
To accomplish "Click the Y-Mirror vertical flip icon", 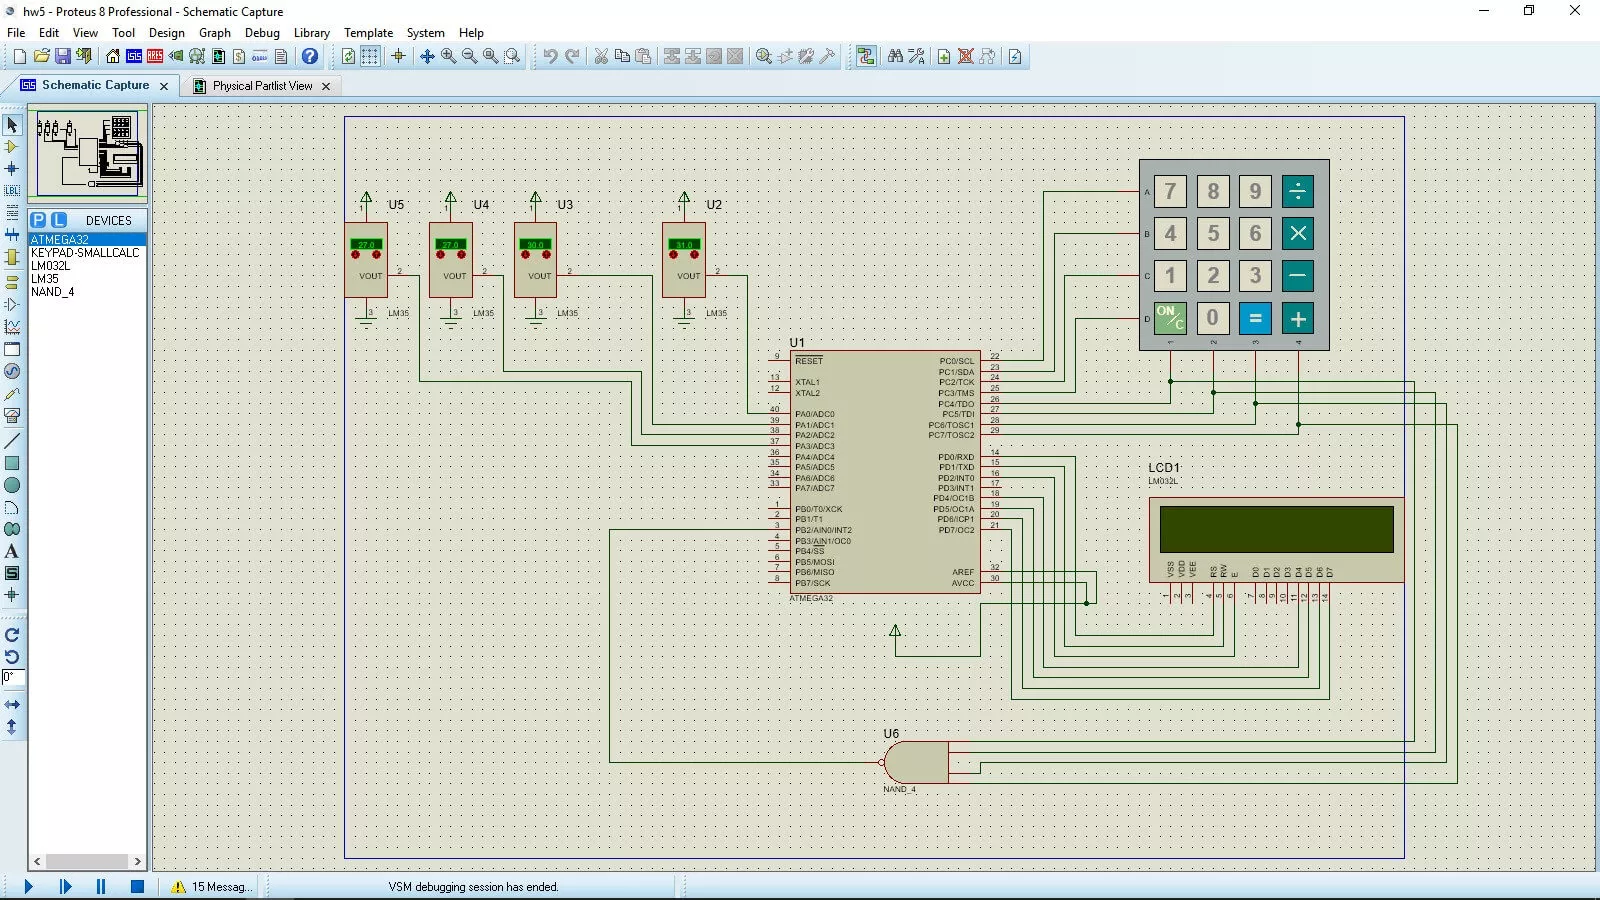I will pyautogui.click(x=12, y=727).
